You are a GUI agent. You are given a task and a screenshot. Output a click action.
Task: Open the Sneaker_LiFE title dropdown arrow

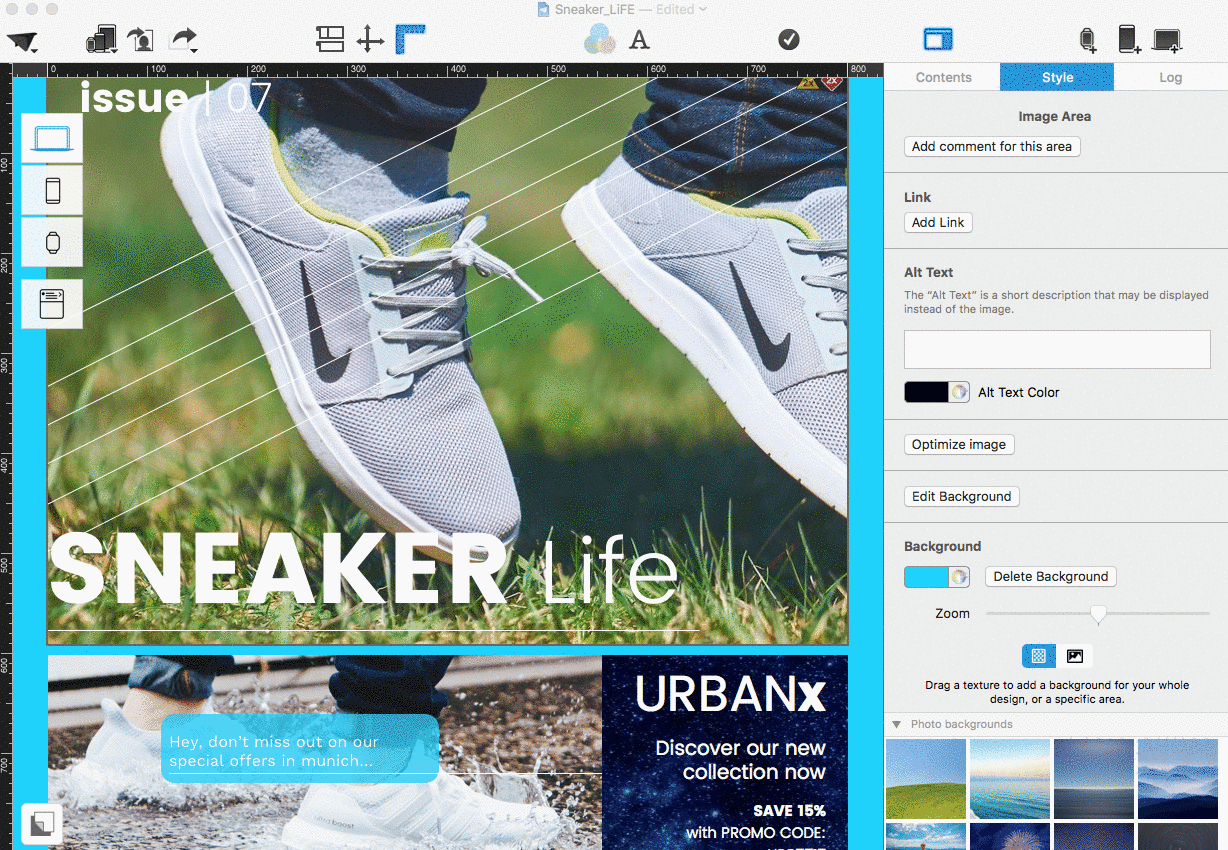click(703, 9)
